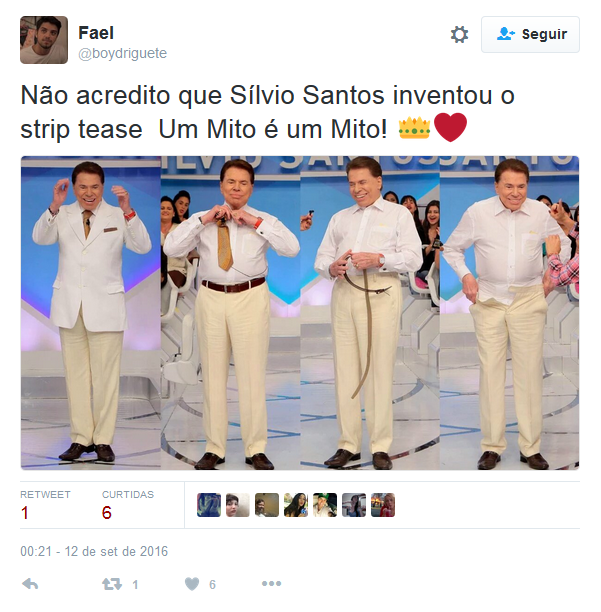This screenshot has width=601, height=612.
Task: Open the second liker's avatar
Action: pos(238,505)
